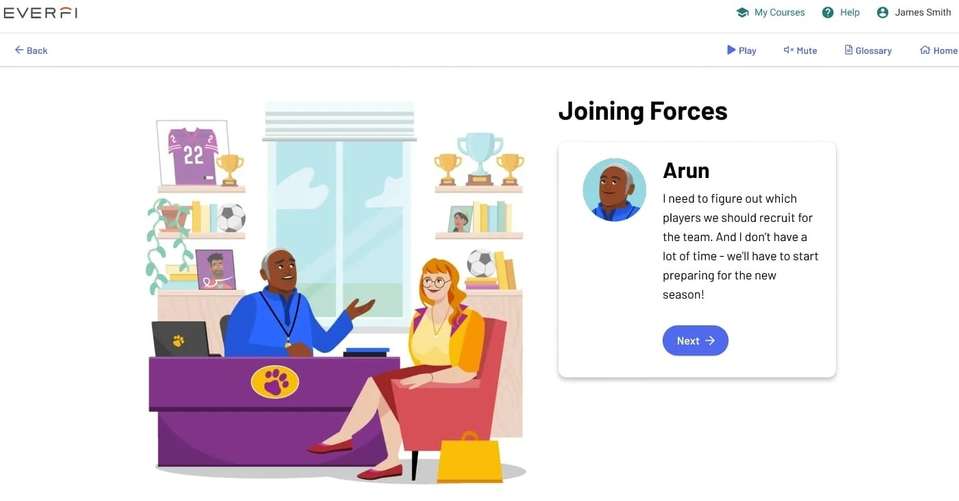Go back using the Back text
This screenshot has height=501, width=959.
click(x=37, y=51)
